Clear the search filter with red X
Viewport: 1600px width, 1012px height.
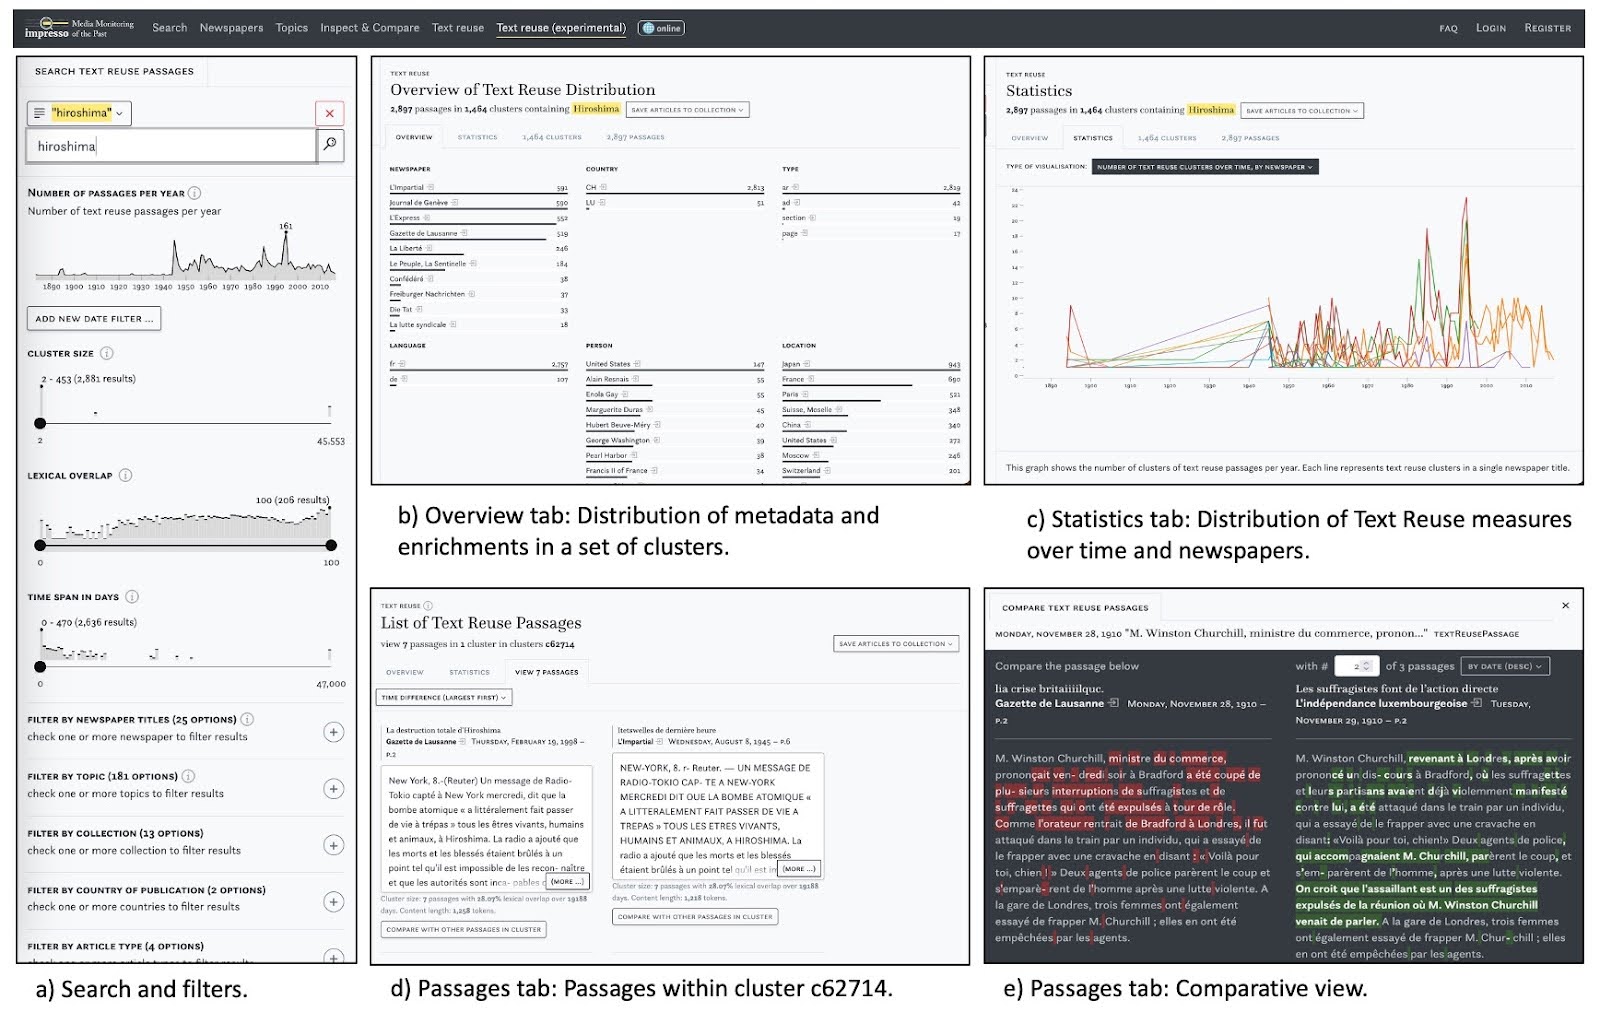[x=329, y=113]
